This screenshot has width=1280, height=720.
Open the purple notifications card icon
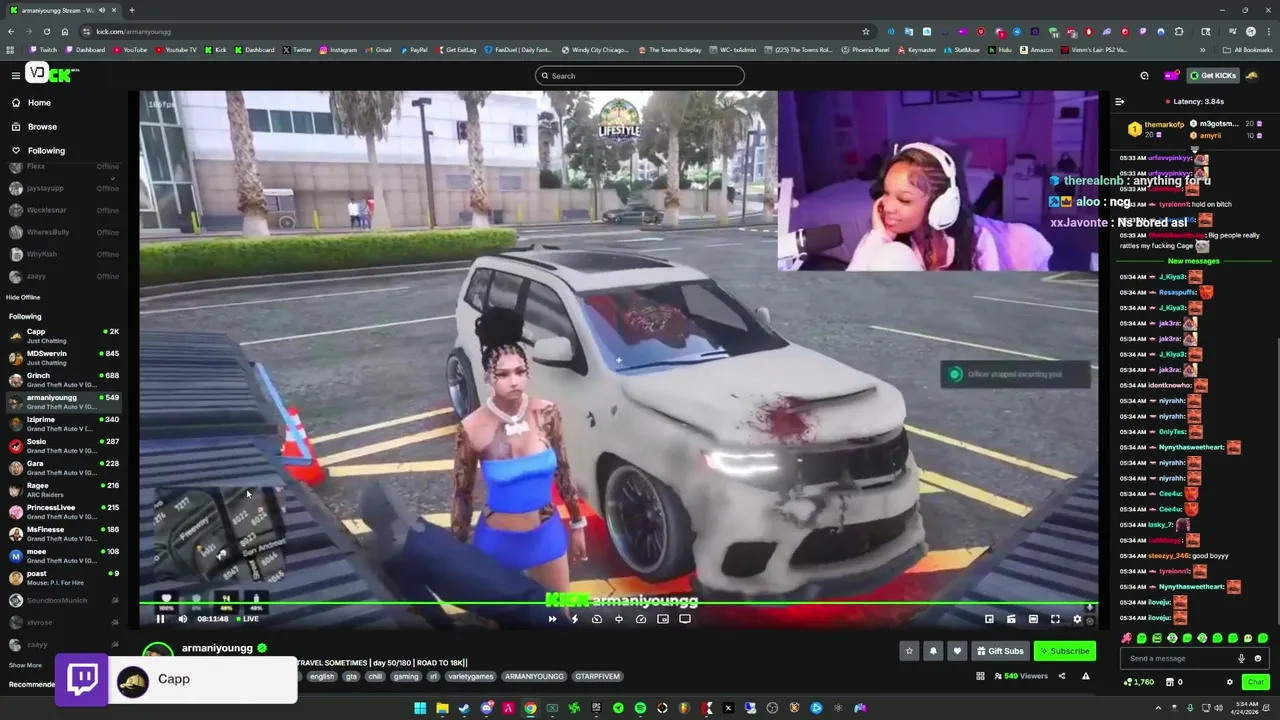coord(1170,76)
